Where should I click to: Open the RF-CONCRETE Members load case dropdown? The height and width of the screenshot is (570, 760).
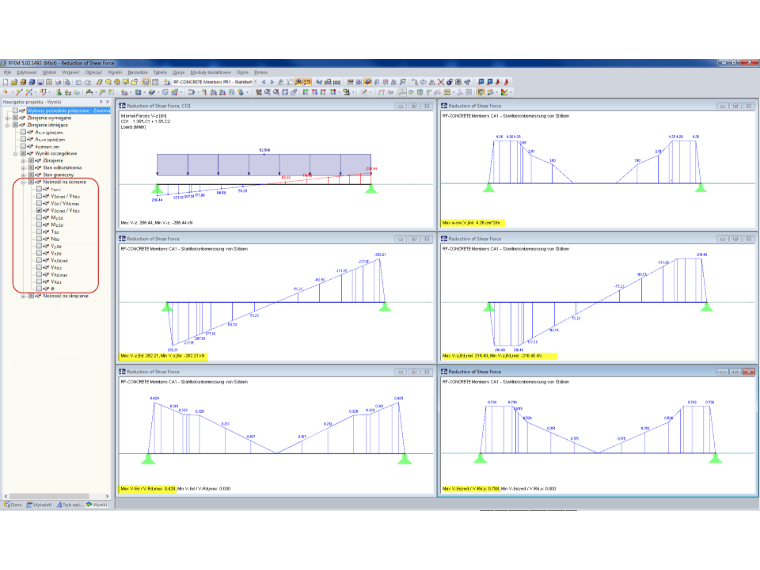click(x=255, y=82)
